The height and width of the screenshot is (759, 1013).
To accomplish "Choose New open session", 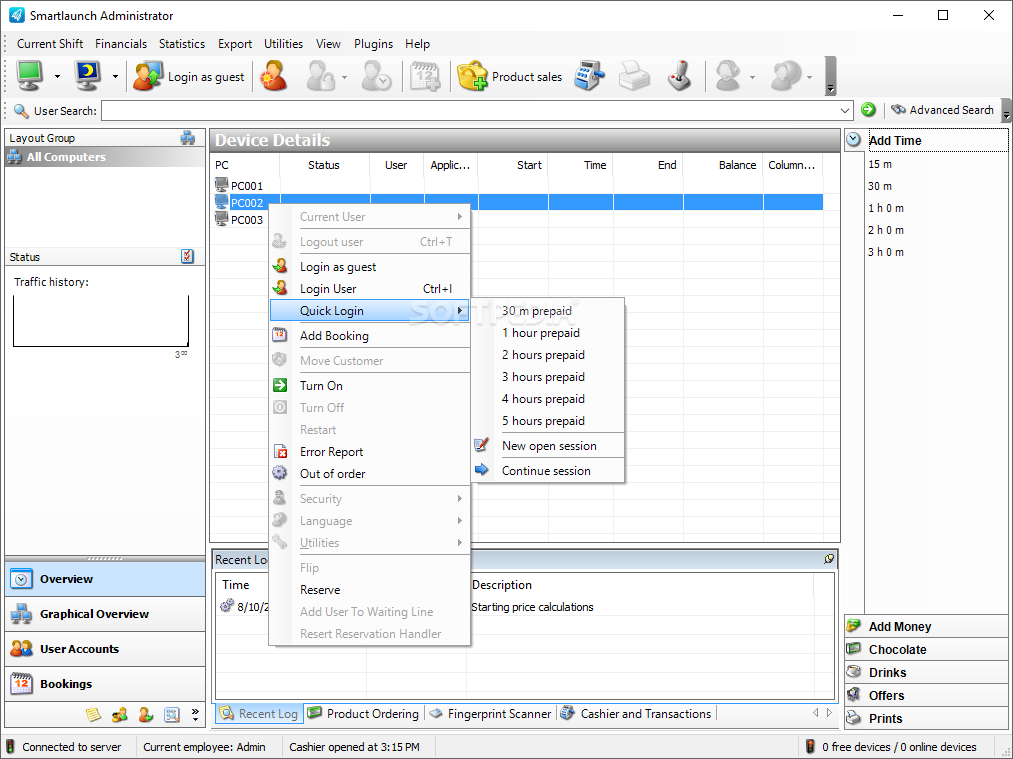I will (548, 446).
